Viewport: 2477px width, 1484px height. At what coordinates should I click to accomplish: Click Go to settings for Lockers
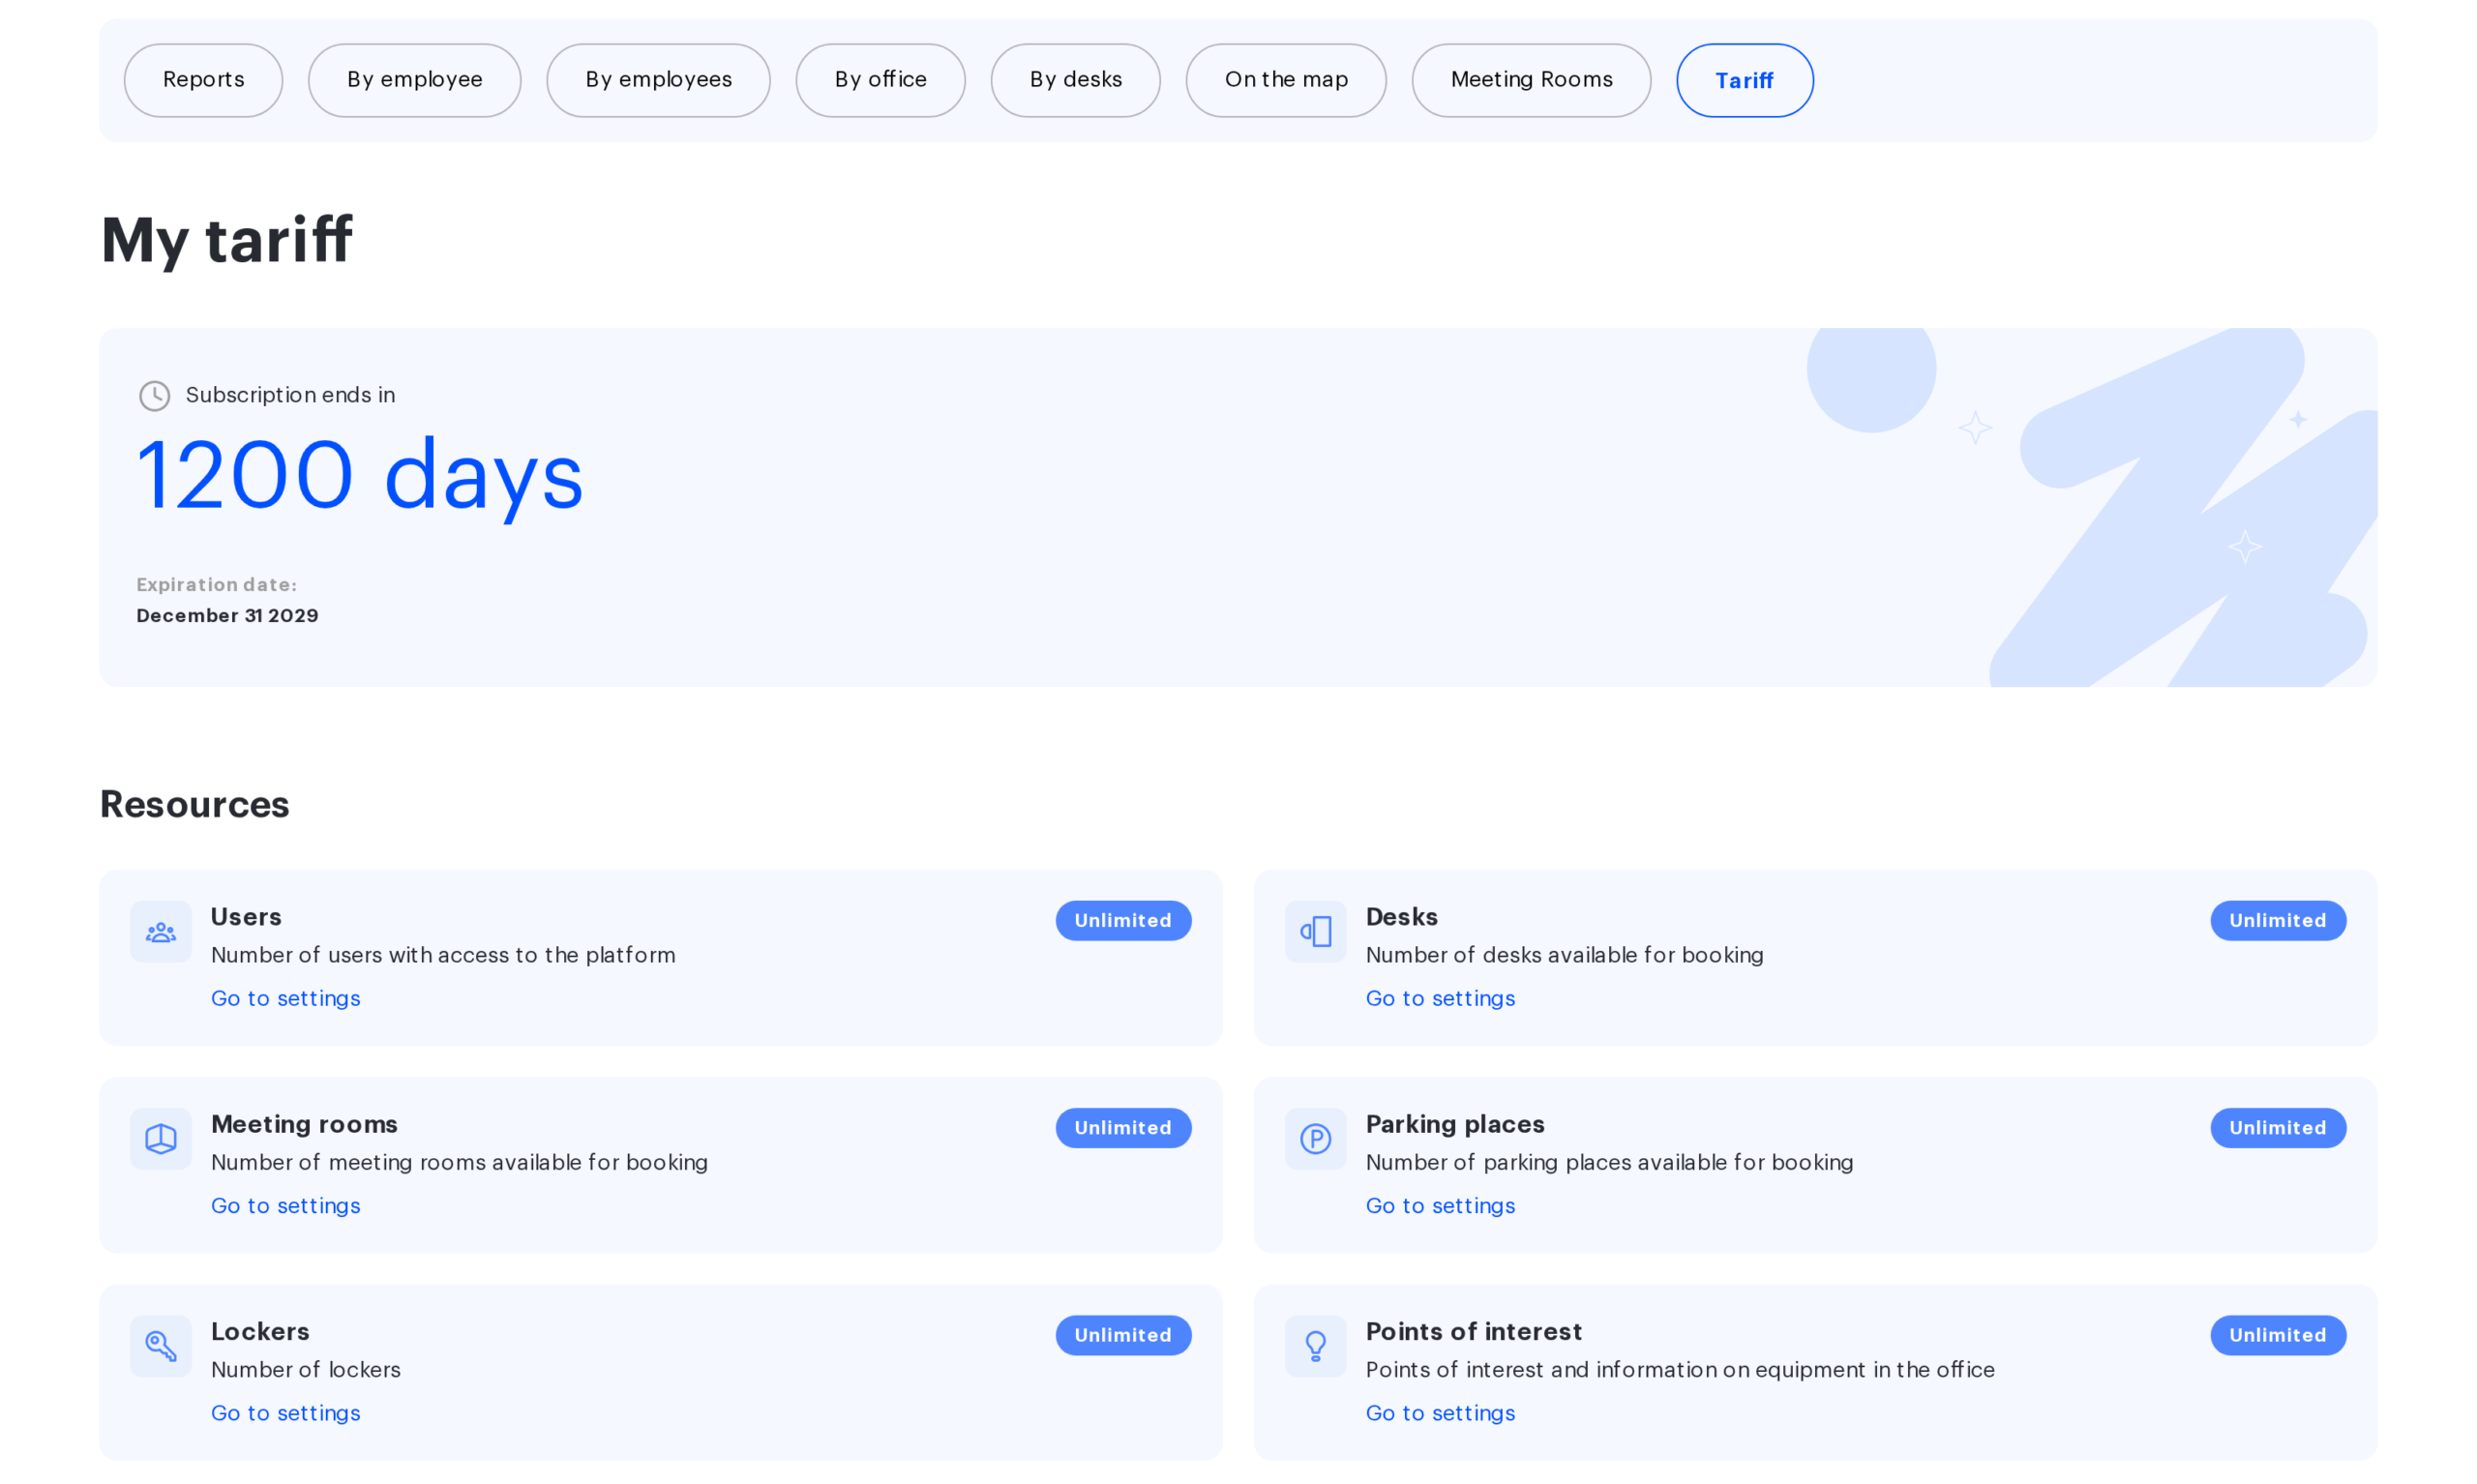point(285,1412)
